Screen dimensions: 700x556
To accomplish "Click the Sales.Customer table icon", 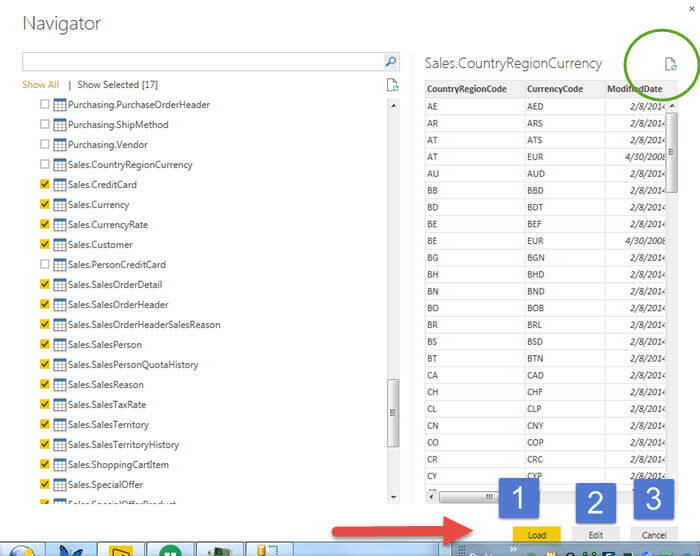I will coord(59,245).
